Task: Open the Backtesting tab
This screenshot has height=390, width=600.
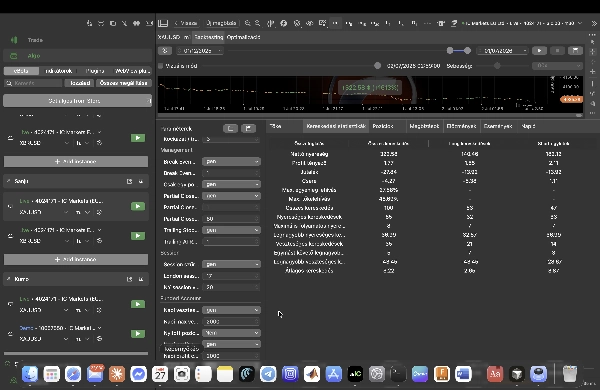Action: click(x=209, y=37)
